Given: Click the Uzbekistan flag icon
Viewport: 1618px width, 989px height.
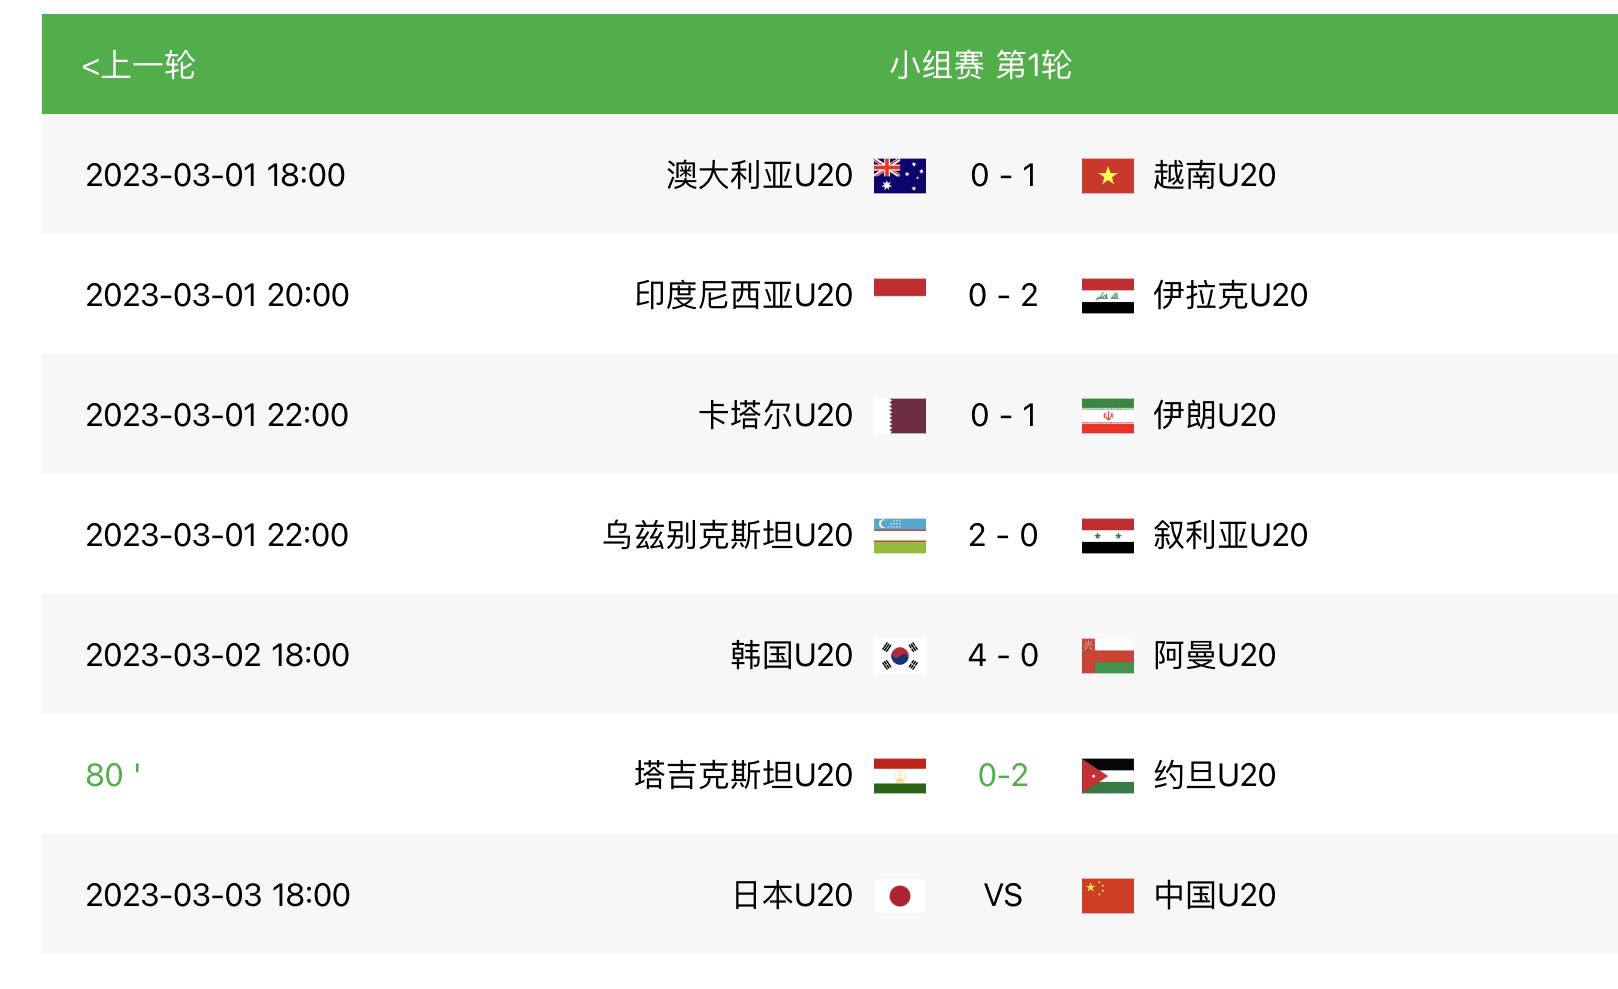Looking at the screenshot, I should coord(899,536).
